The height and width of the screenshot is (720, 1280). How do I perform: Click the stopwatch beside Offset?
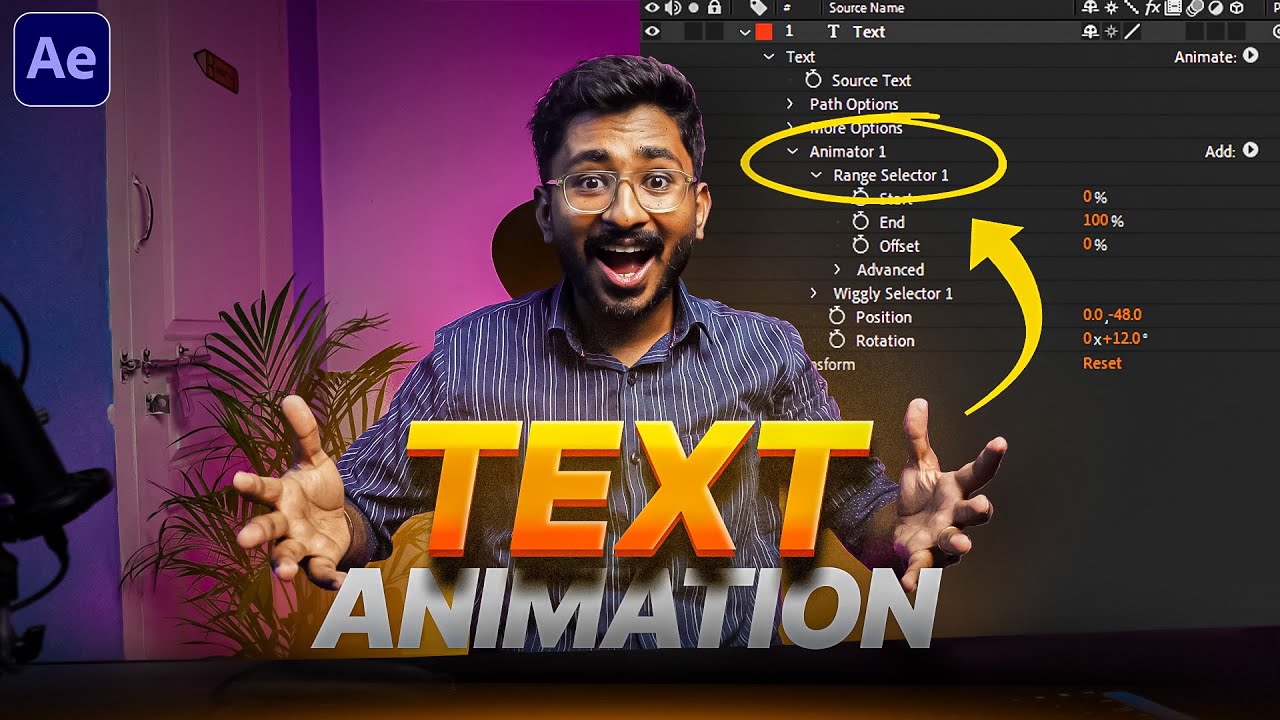pos(861,246)
